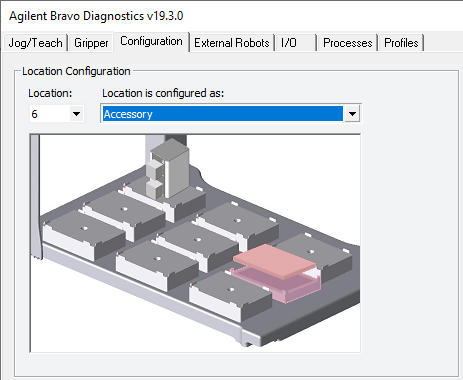Select the pink highlighted deck location 6
This screenshot has height=380, width=463.
pos(277,272)
